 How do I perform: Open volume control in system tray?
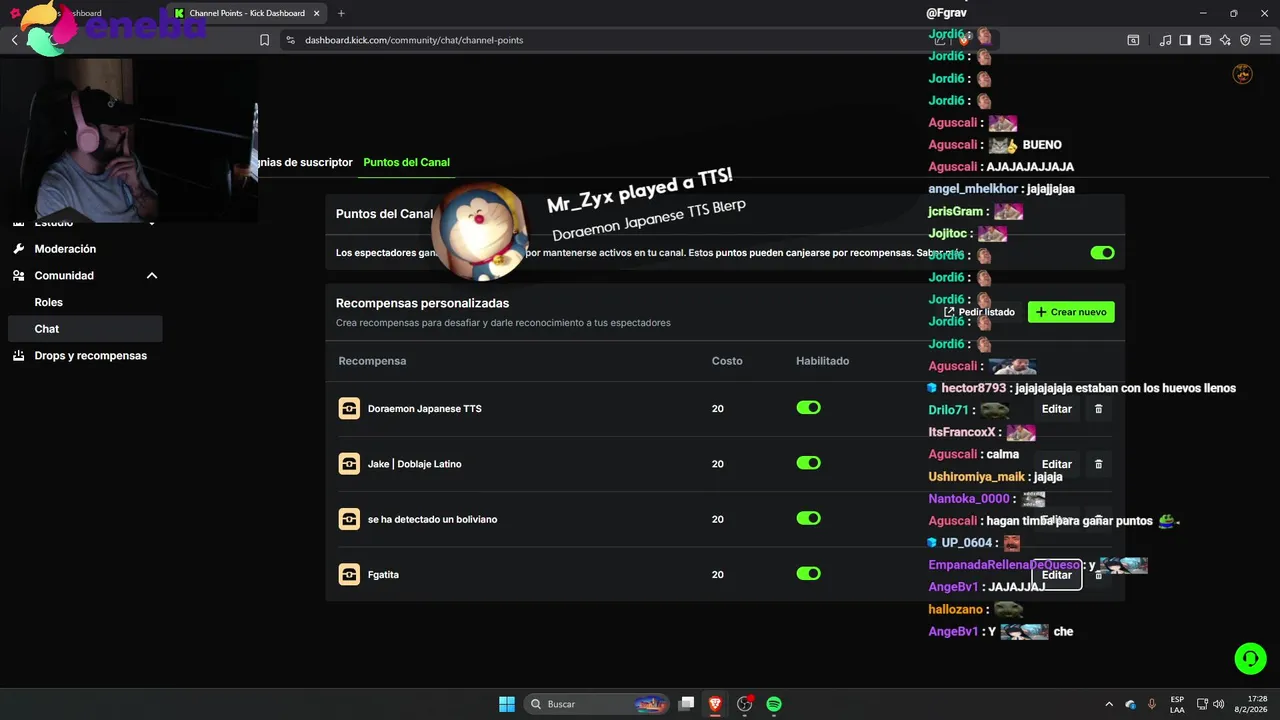tap(1219, 704)
